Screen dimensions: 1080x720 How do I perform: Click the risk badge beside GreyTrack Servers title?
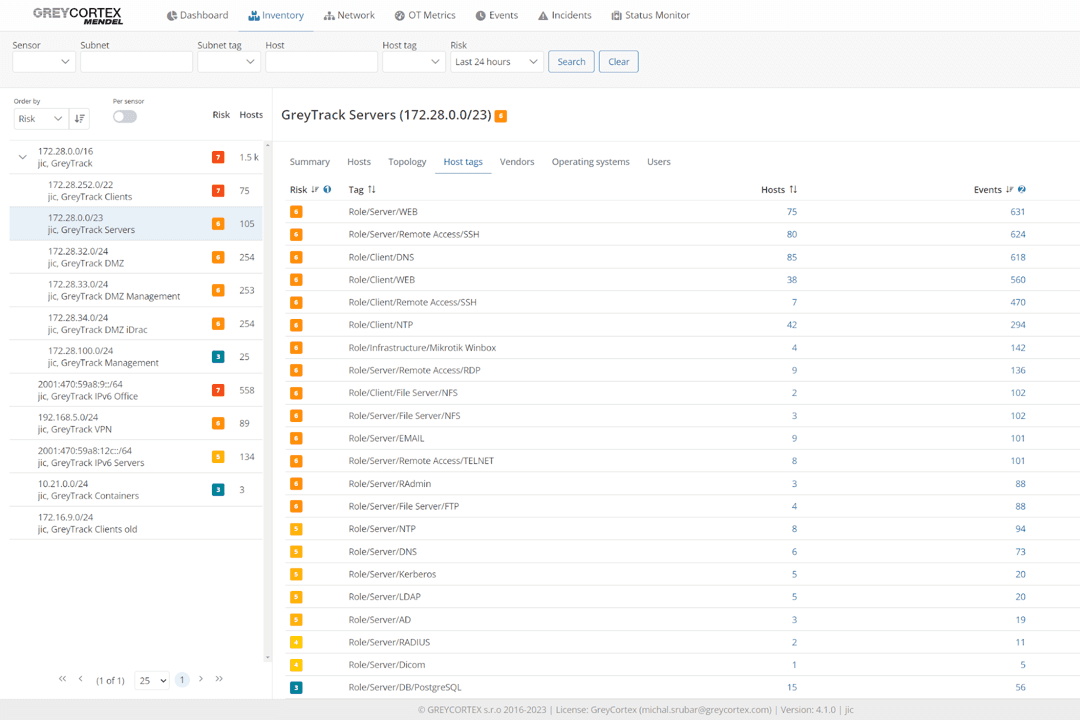coord(501,116)
